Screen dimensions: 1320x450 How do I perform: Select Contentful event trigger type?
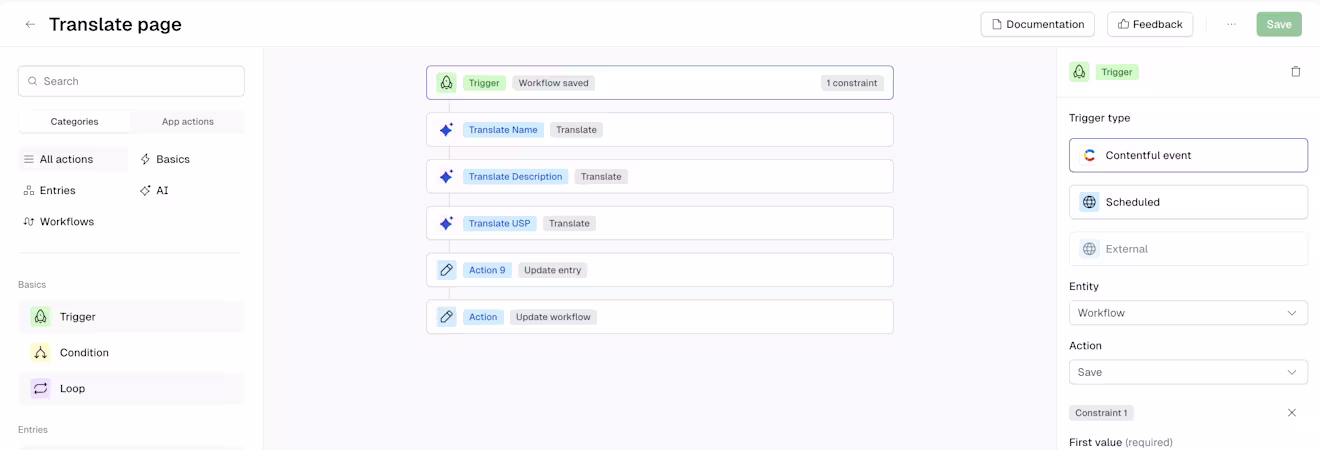click(x=1188, y=155)
